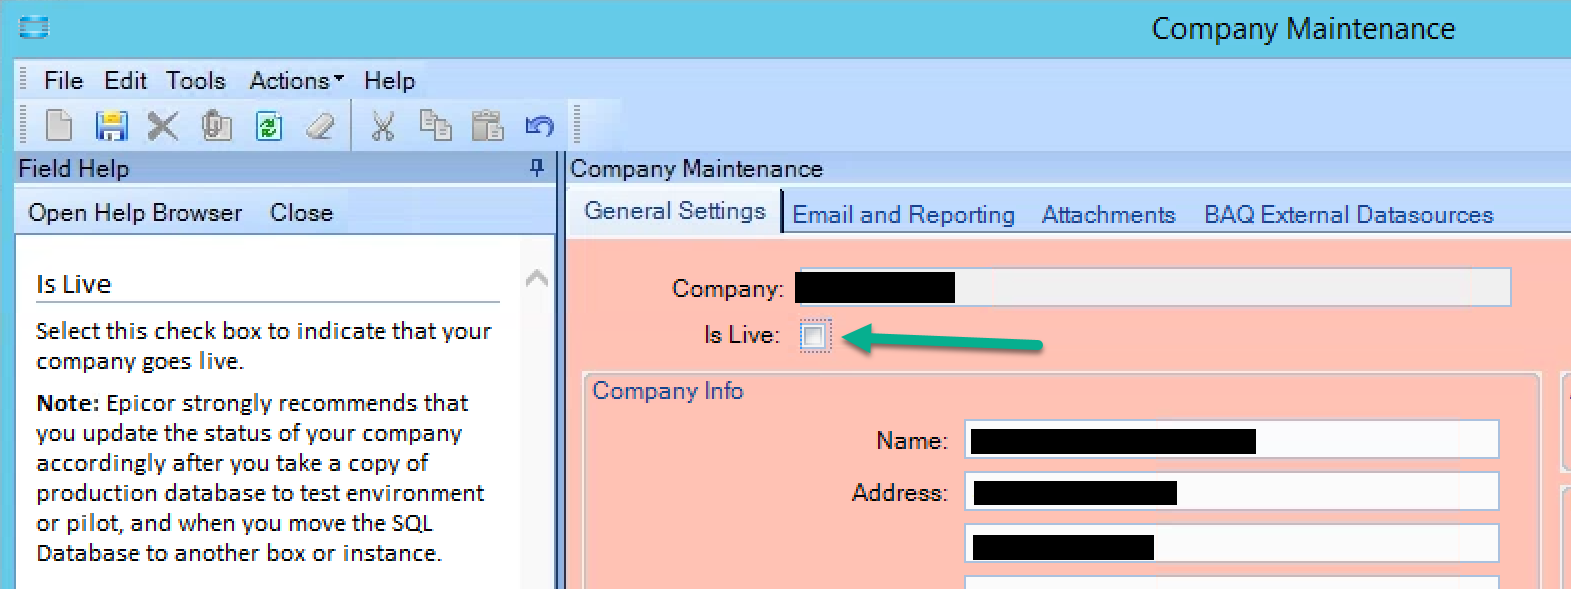Screen dimensions: 1571x589
Task: Switch to Email and Reporting tab
Action: [x=903, y=215]
